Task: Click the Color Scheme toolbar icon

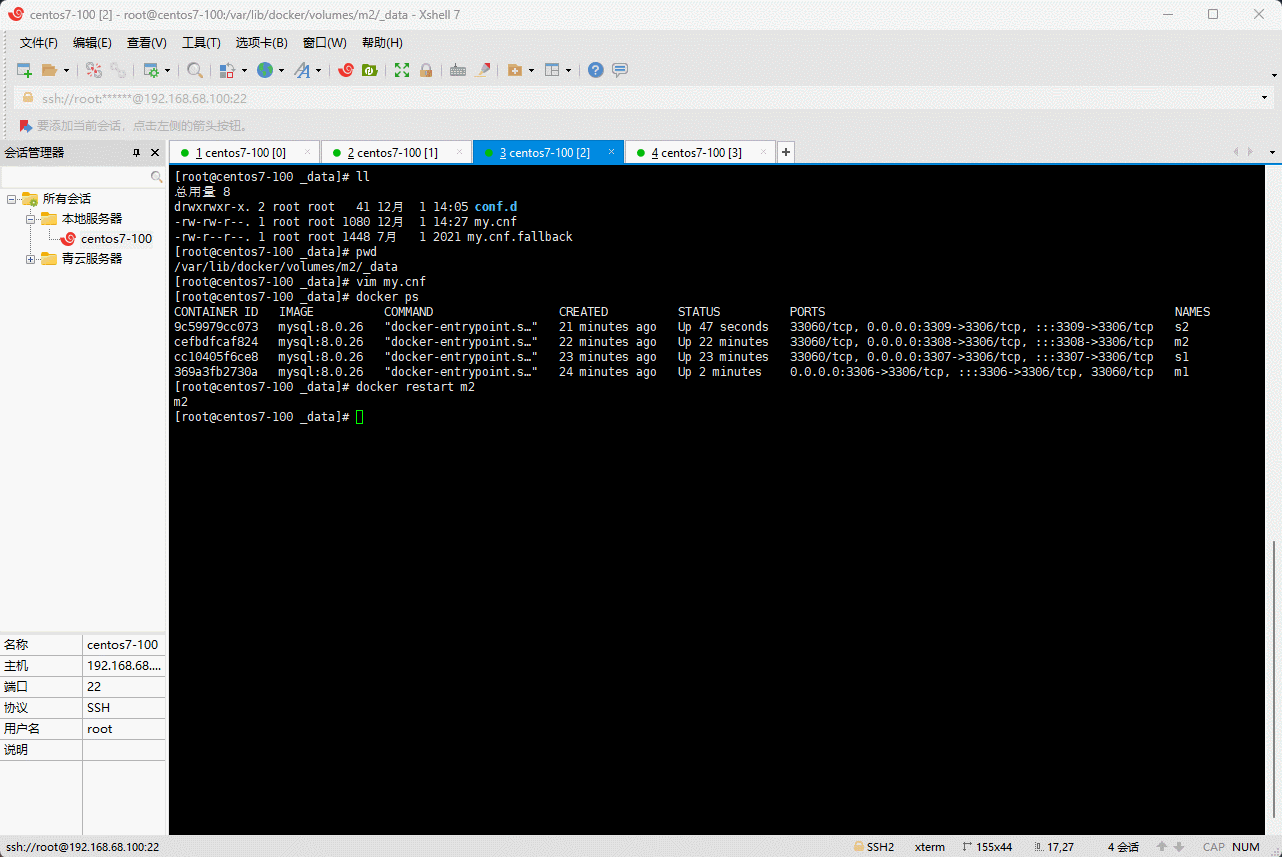Action: (227, 70)
